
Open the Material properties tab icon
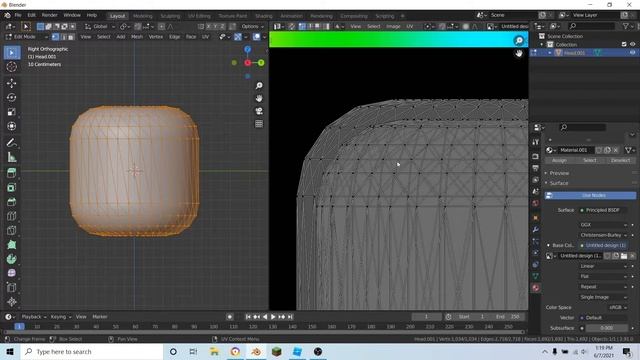click(x=536, y=288)
